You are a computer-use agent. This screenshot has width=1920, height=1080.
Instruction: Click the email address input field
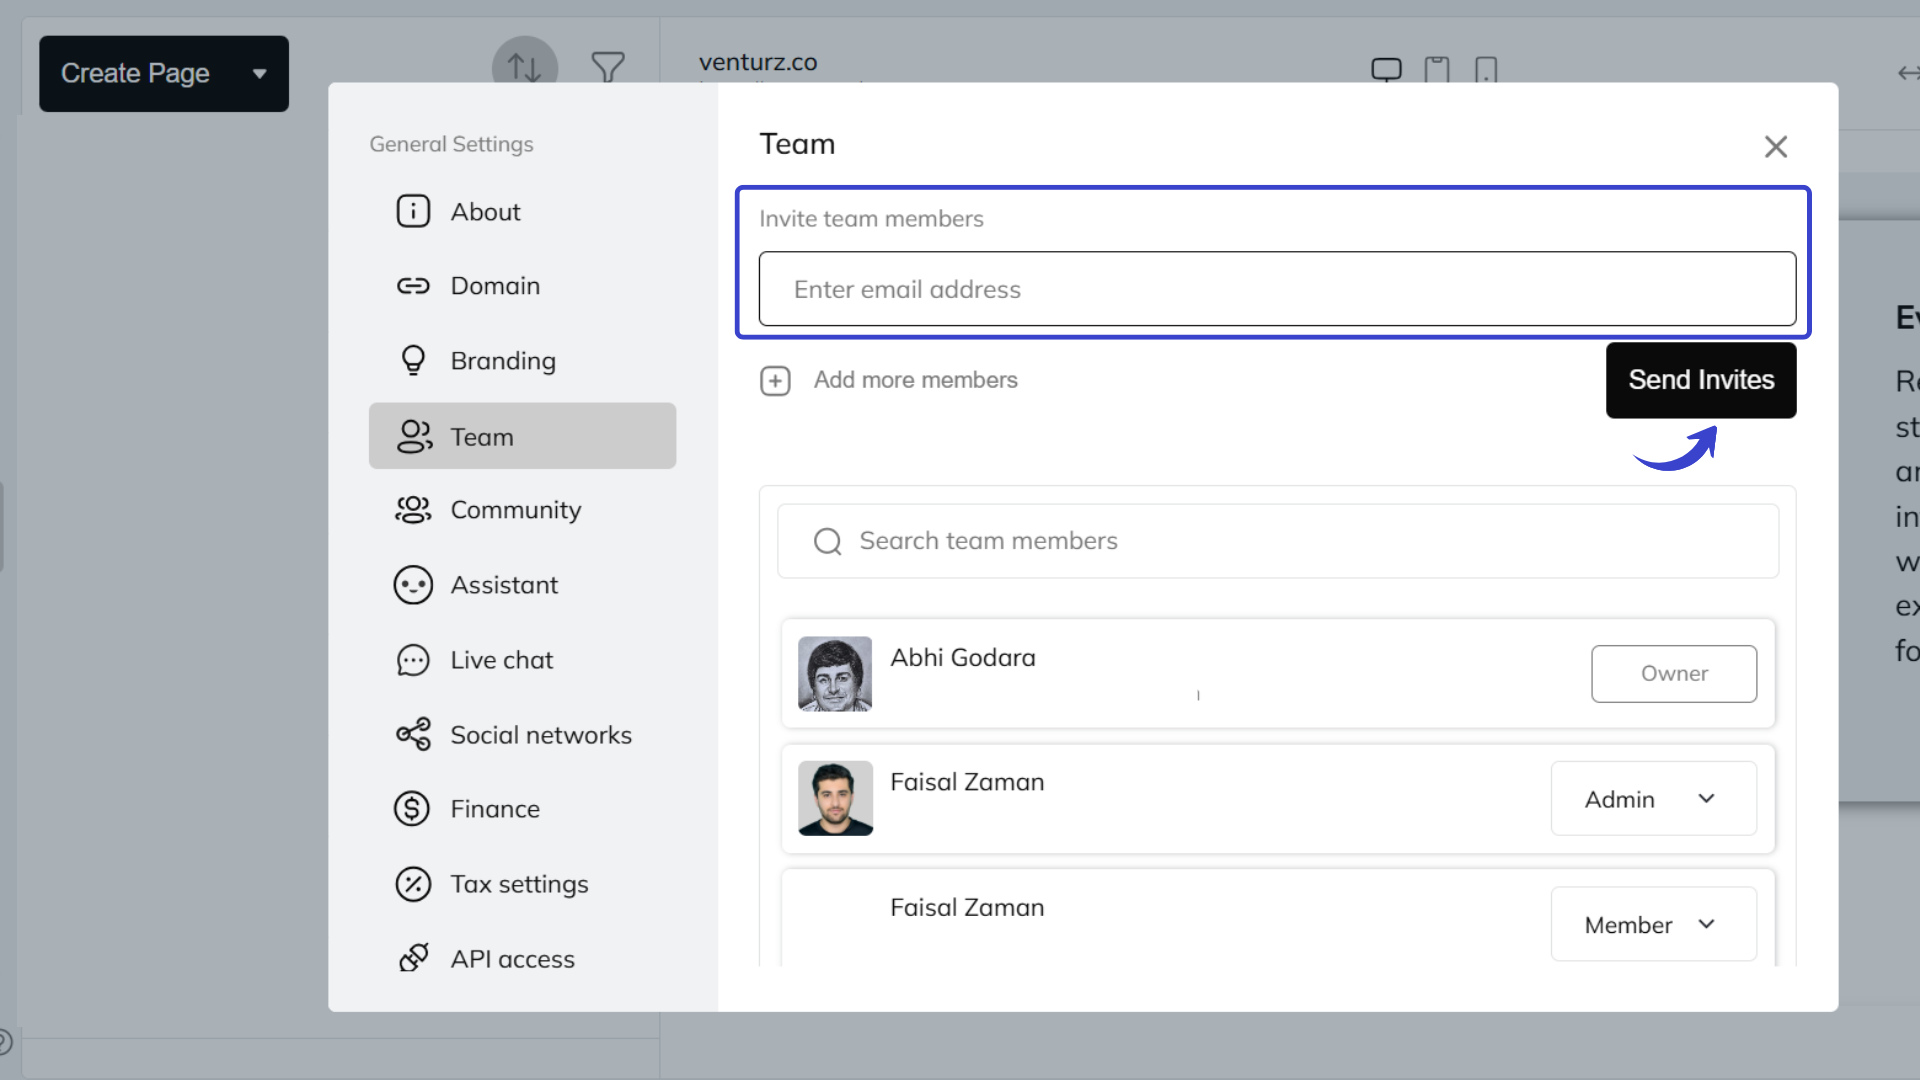[x=1276, y=289]
